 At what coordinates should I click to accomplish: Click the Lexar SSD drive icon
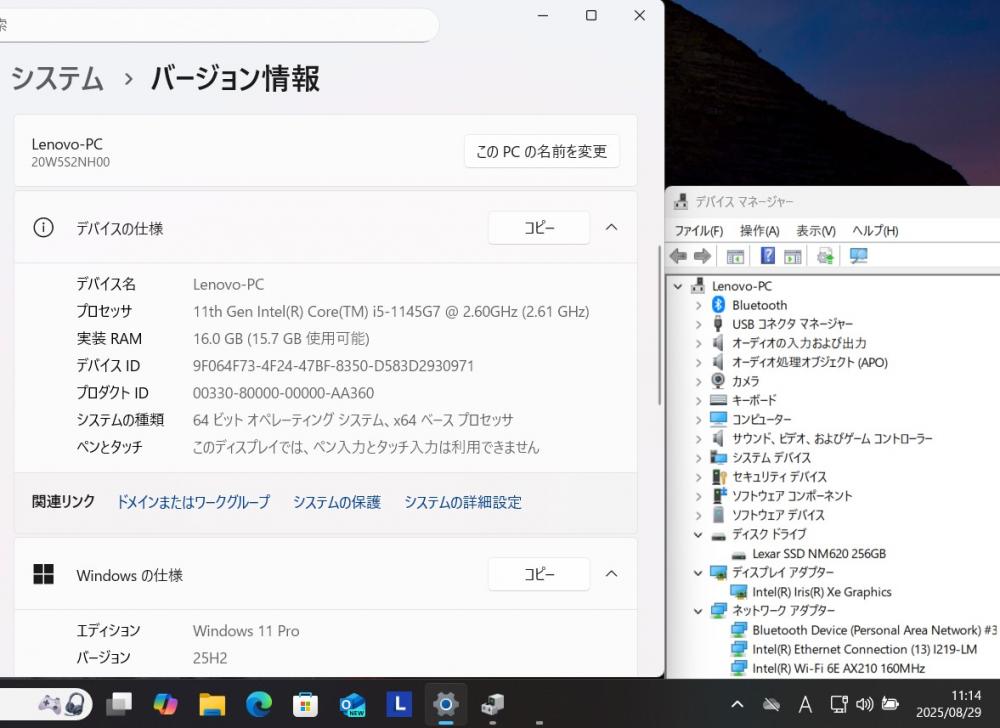click(739, 555)
